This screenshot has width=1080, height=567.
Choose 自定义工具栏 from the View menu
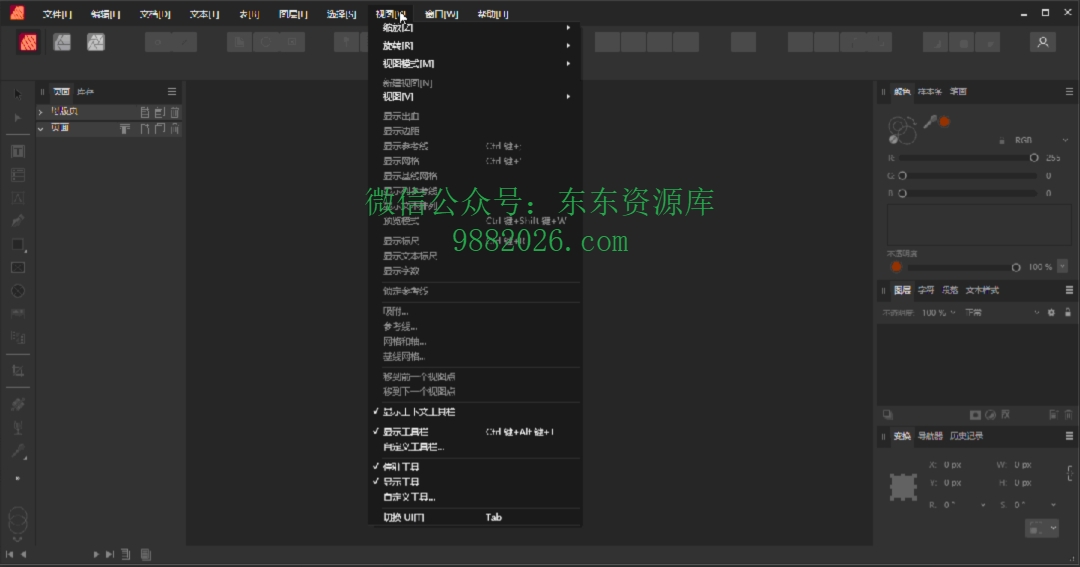(x=412, y=447)
